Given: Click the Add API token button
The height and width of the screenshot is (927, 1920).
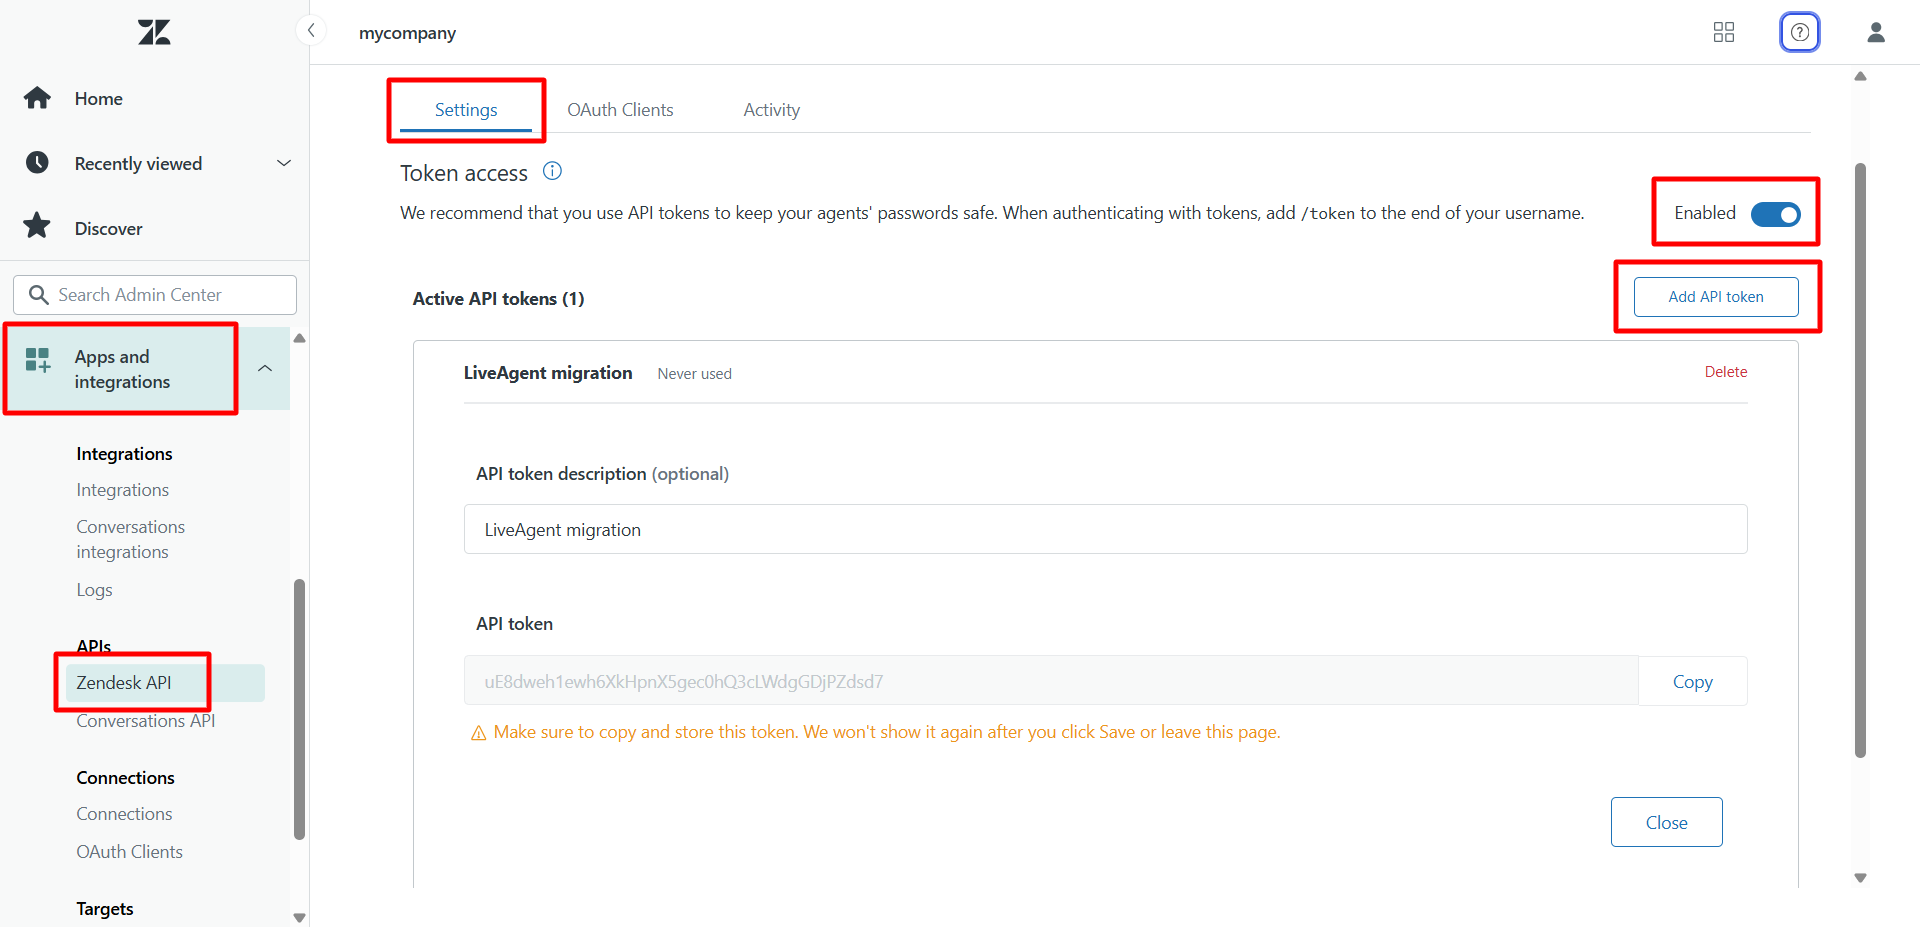Looking at the screenshot, I should (x=1715, y=297).
